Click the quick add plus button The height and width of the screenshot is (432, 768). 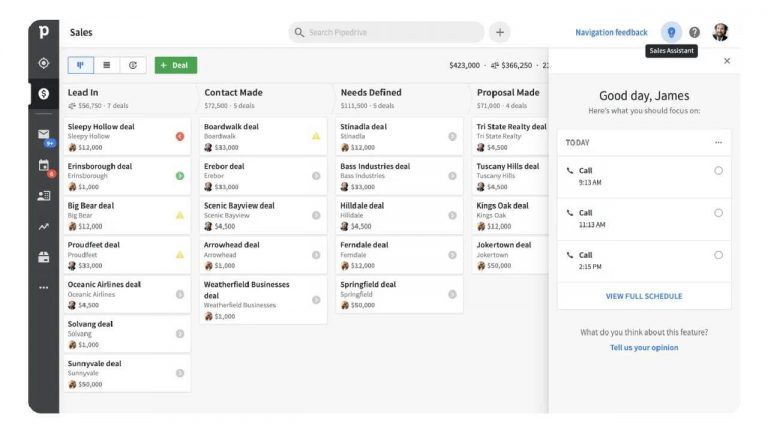click(x=500, y=32)
